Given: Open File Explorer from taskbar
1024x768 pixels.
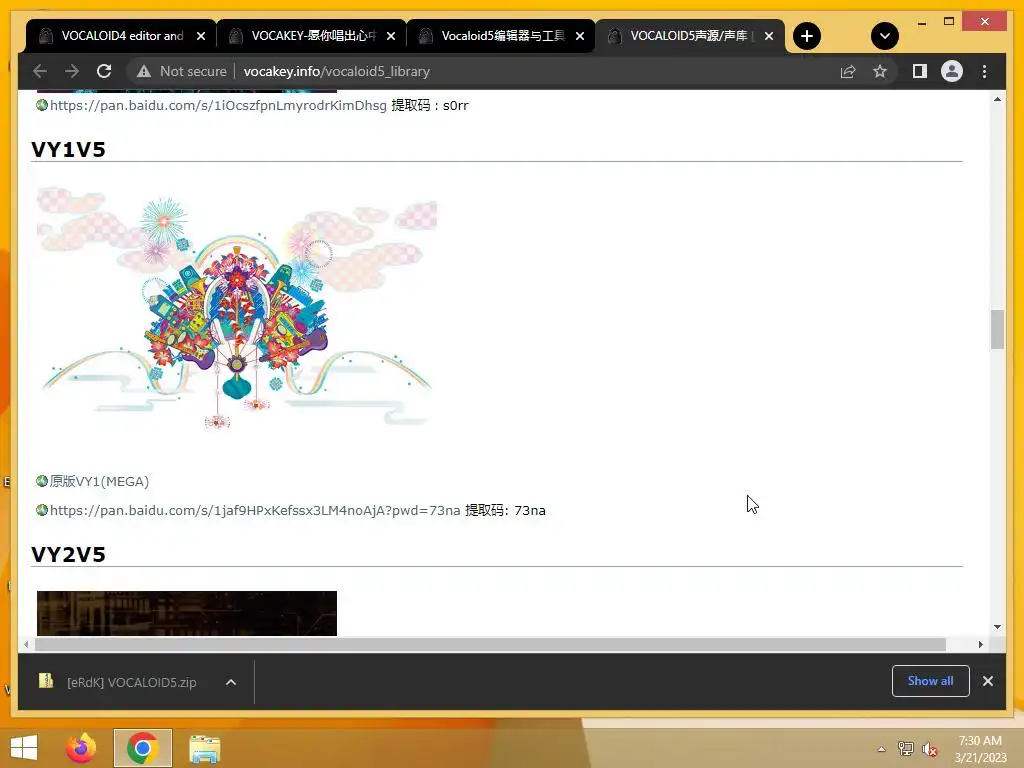Looking at the screenshot, I should pos(204,748).
